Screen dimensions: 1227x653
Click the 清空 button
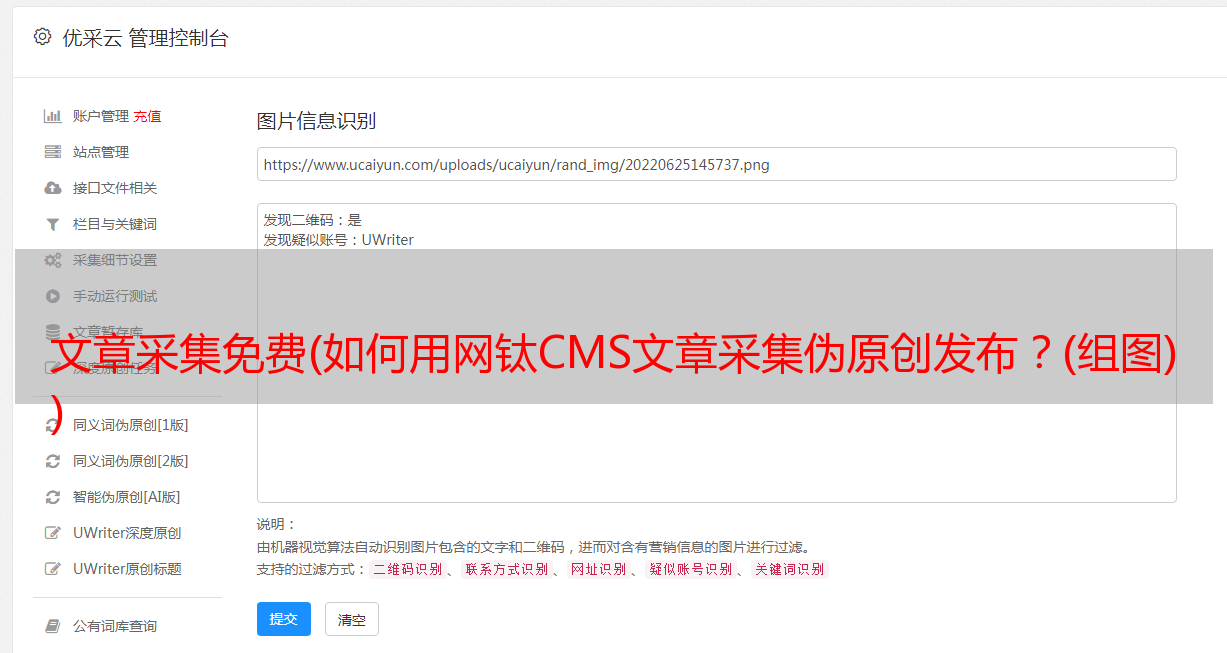point(352,619)
